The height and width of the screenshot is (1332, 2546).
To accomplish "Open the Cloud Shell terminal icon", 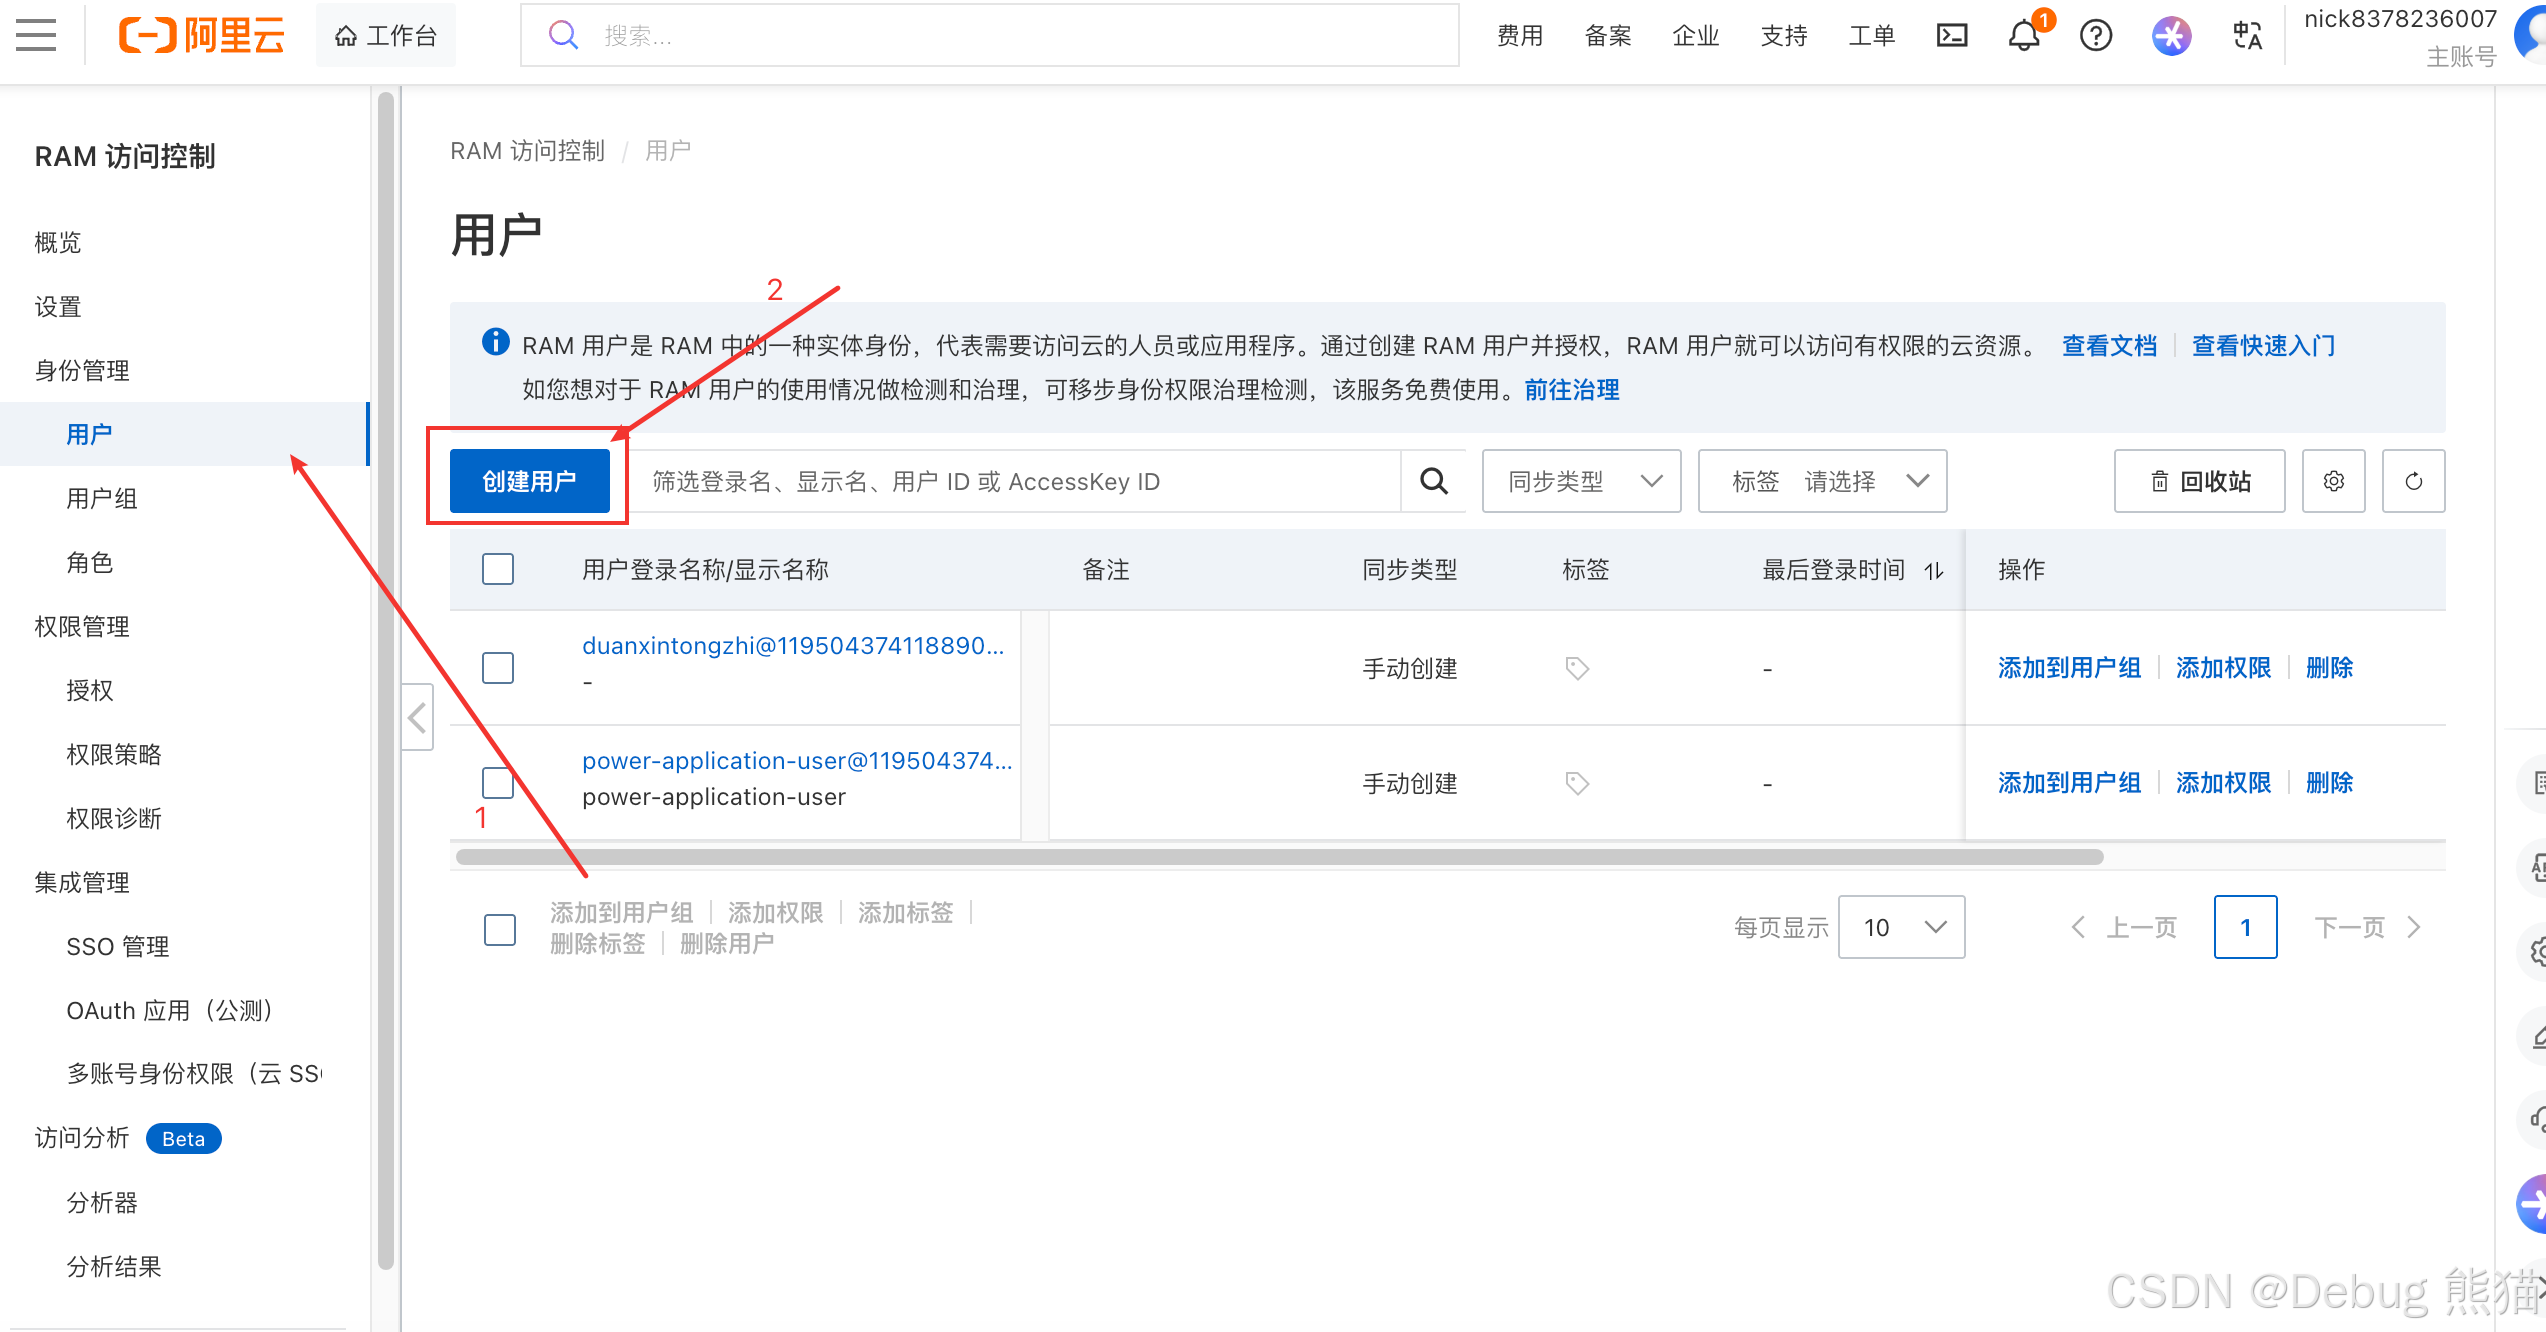I will pyautogui.click(x=1952, y=35).
